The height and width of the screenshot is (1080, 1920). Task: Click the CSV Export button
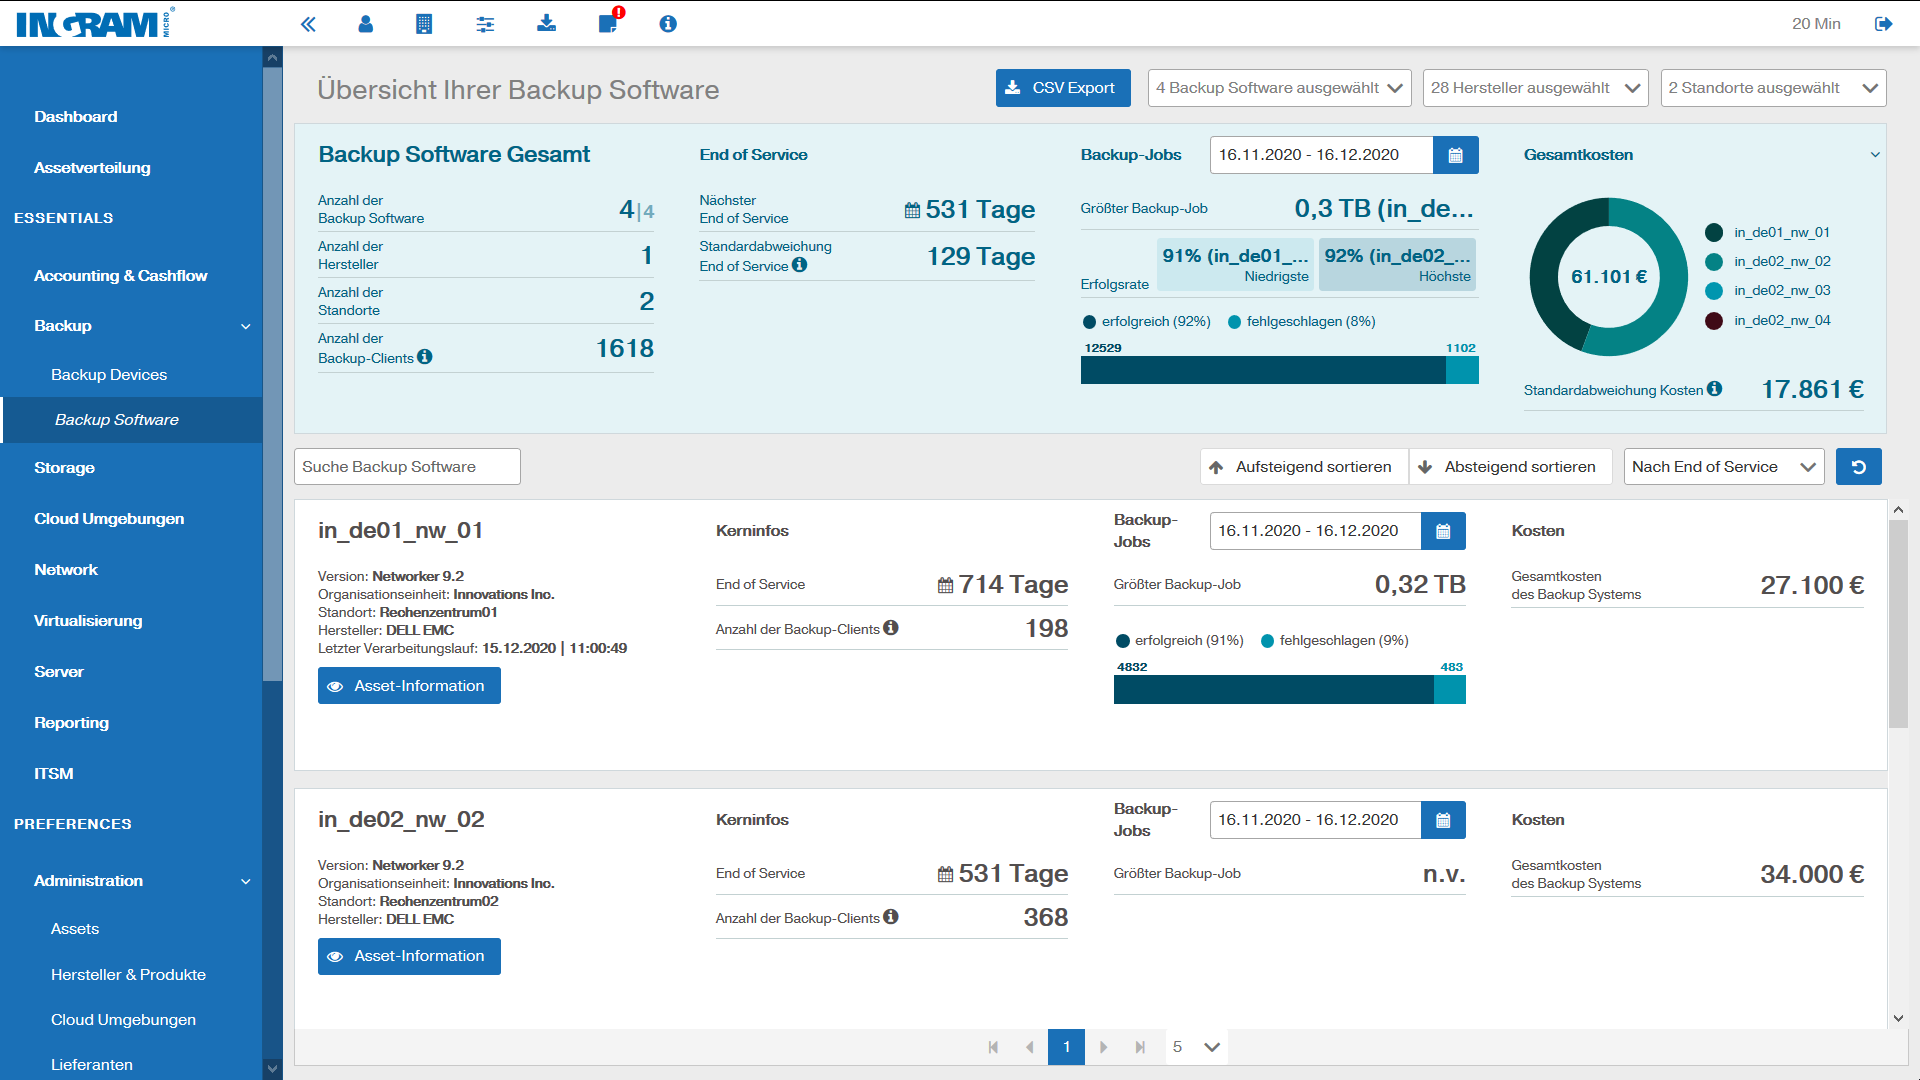(1063, 88)
